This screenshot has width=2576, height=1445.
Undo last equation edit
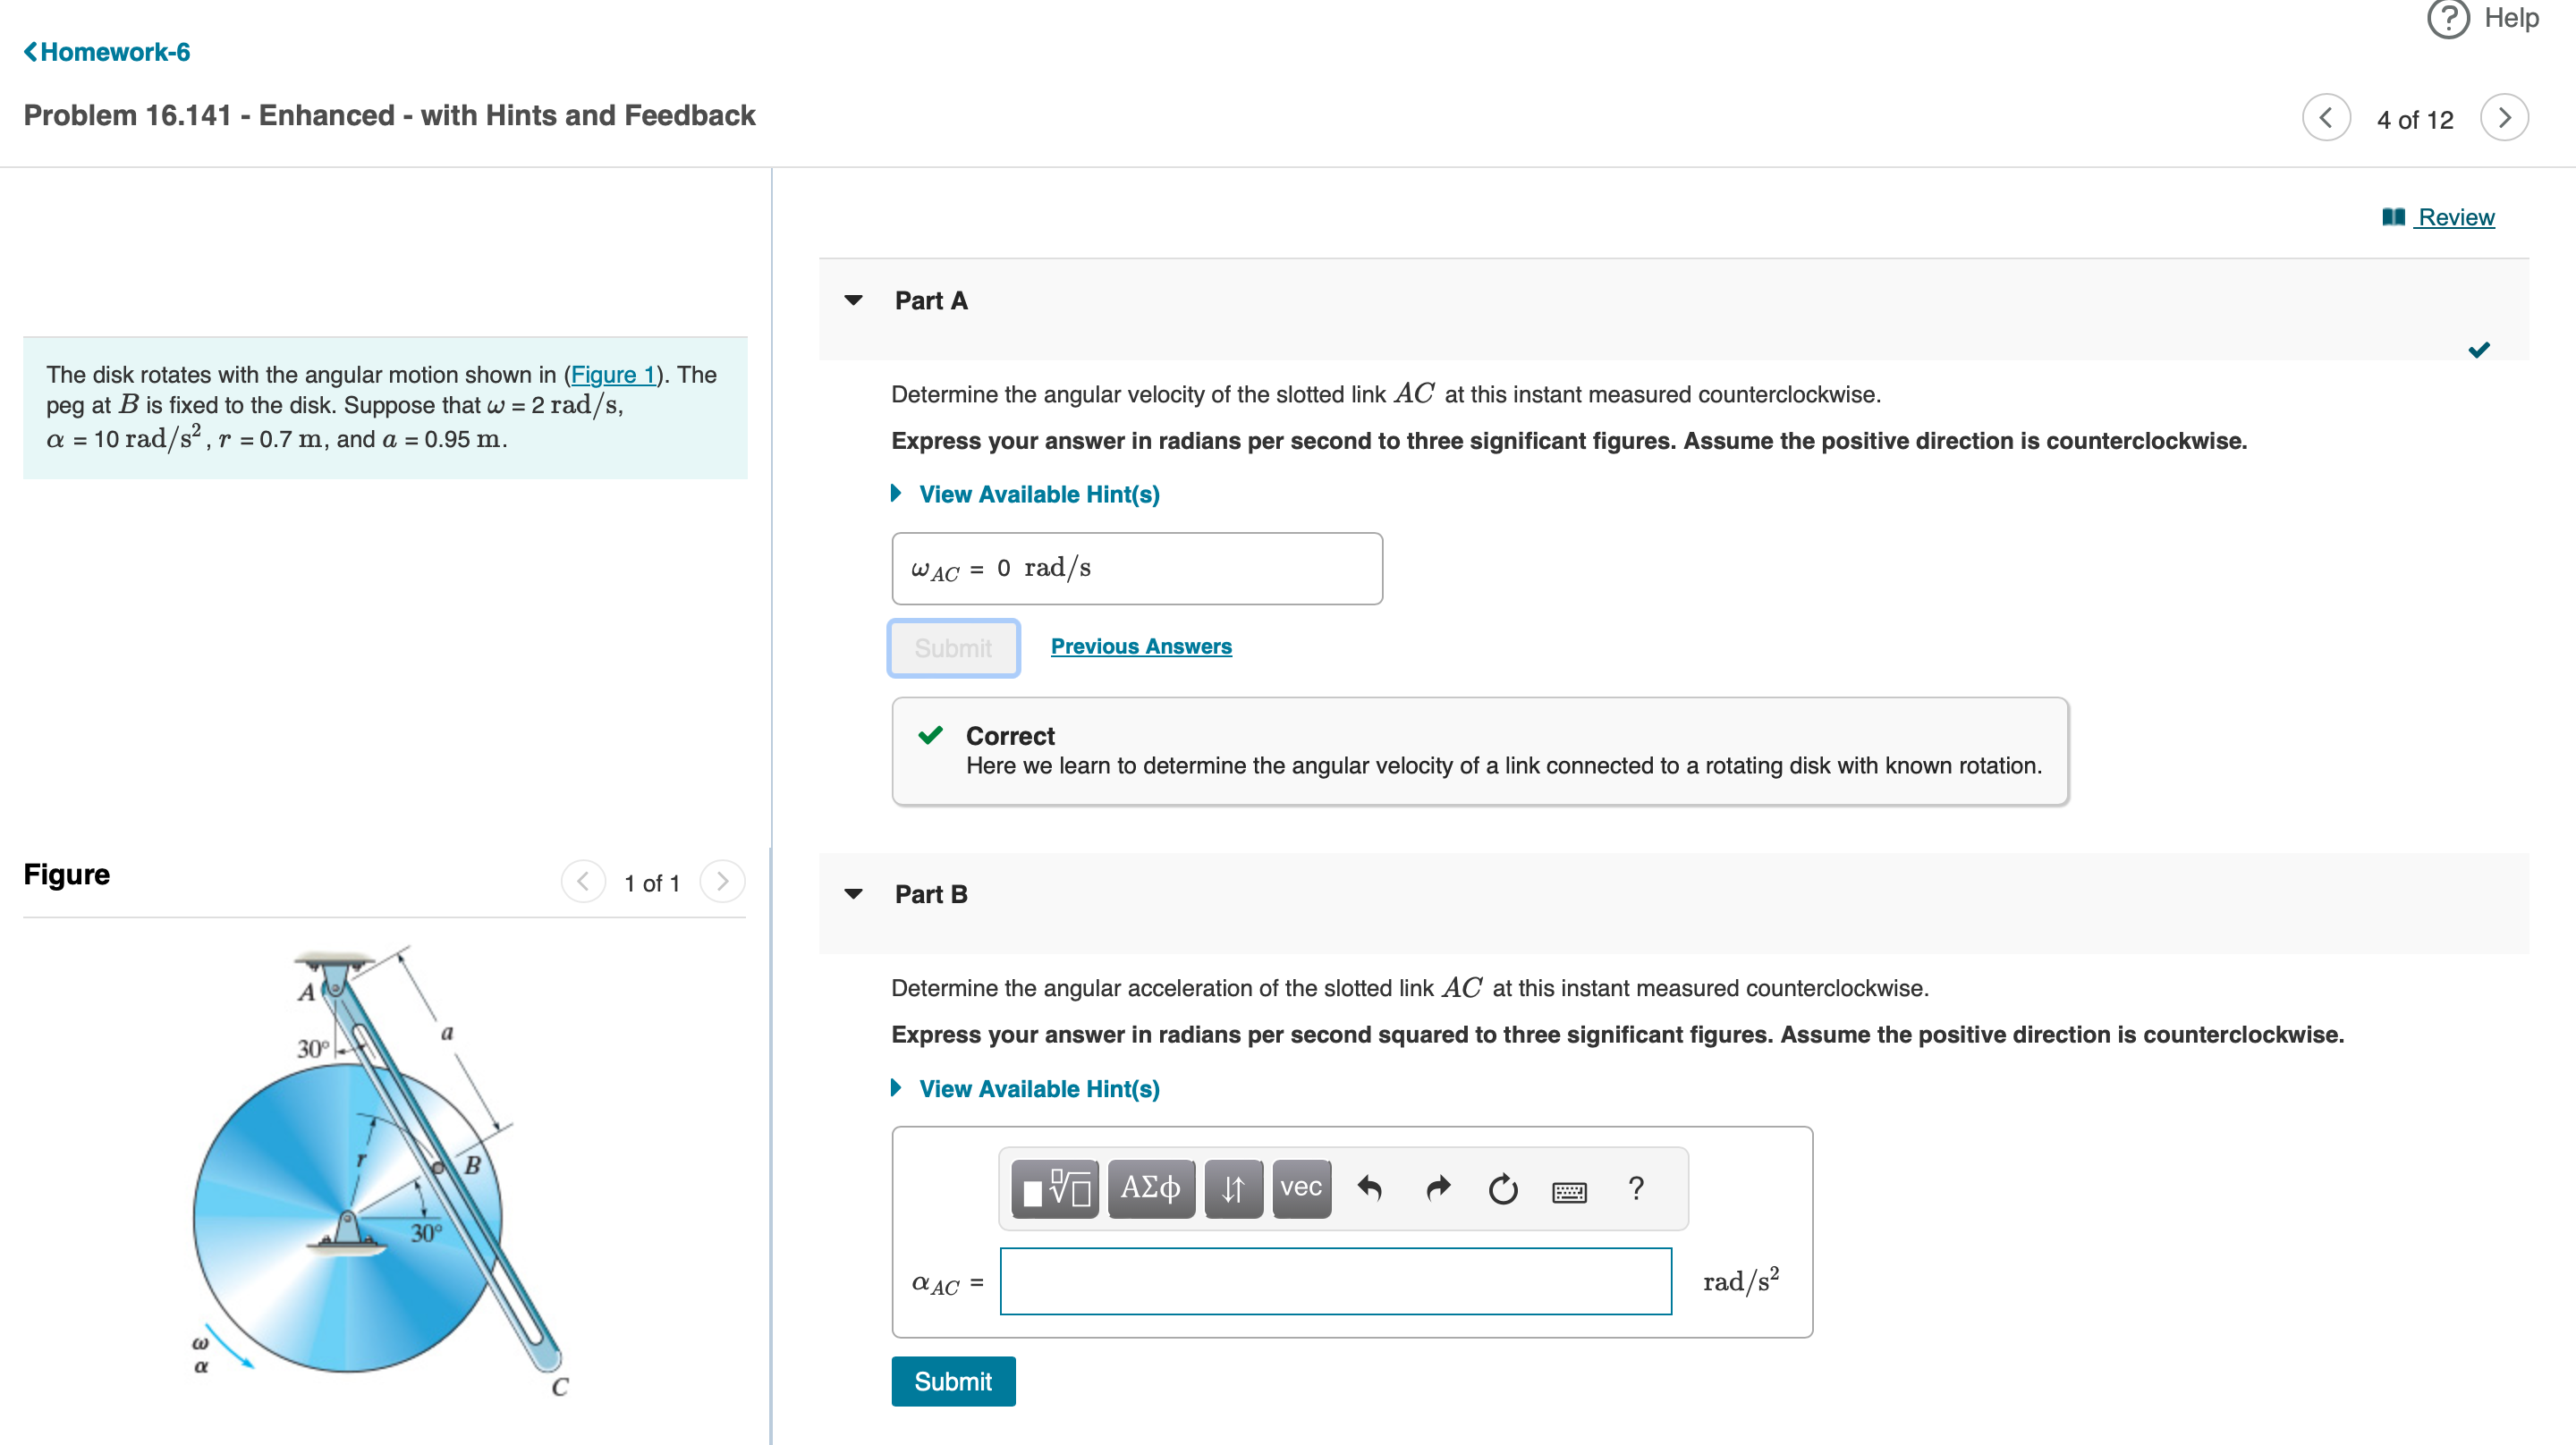coord(1369,1189)
